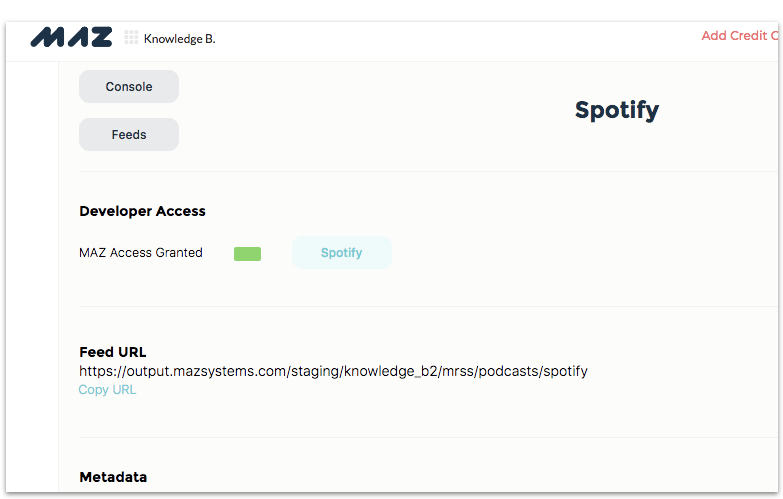Click the Developer Access heading
Viewport: 783px width, 499px height.
(x=142, y=211)
